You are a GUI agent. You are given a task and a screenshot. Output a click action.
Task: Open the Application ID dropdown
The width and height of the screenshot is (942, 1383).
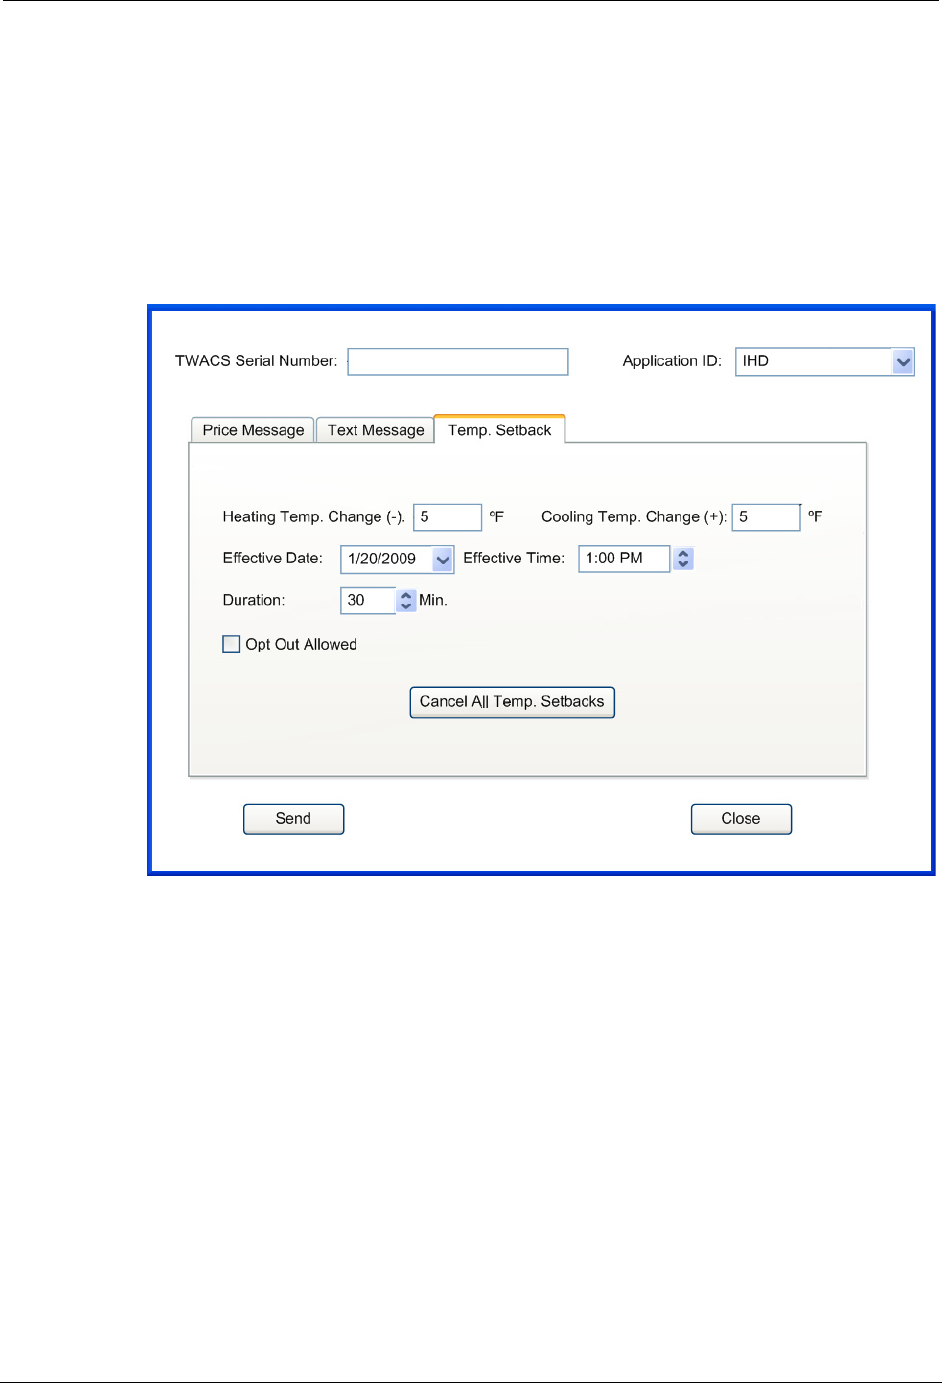coord(903,362)
